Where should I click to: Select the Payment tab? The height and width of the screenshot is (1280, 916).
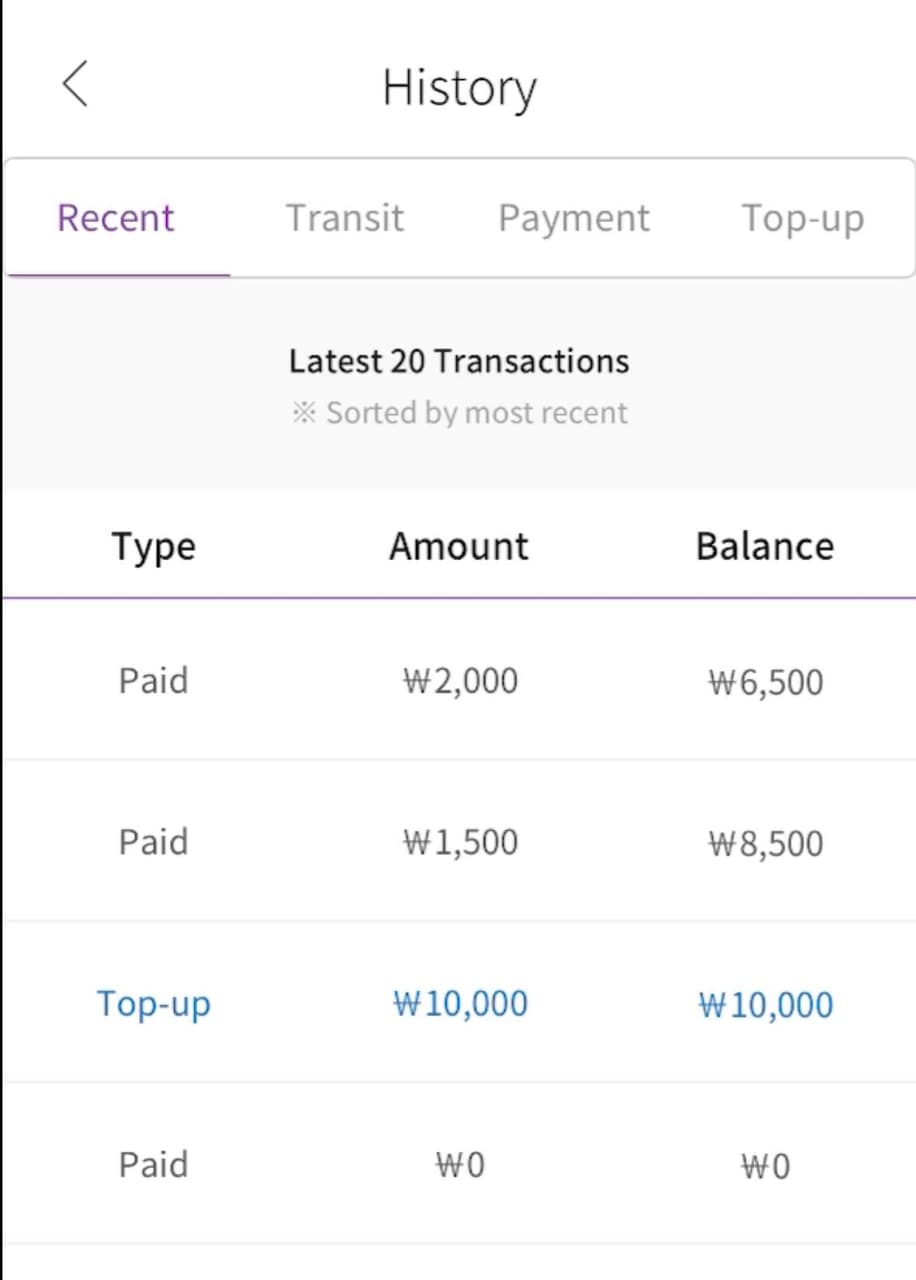point(574,217)
